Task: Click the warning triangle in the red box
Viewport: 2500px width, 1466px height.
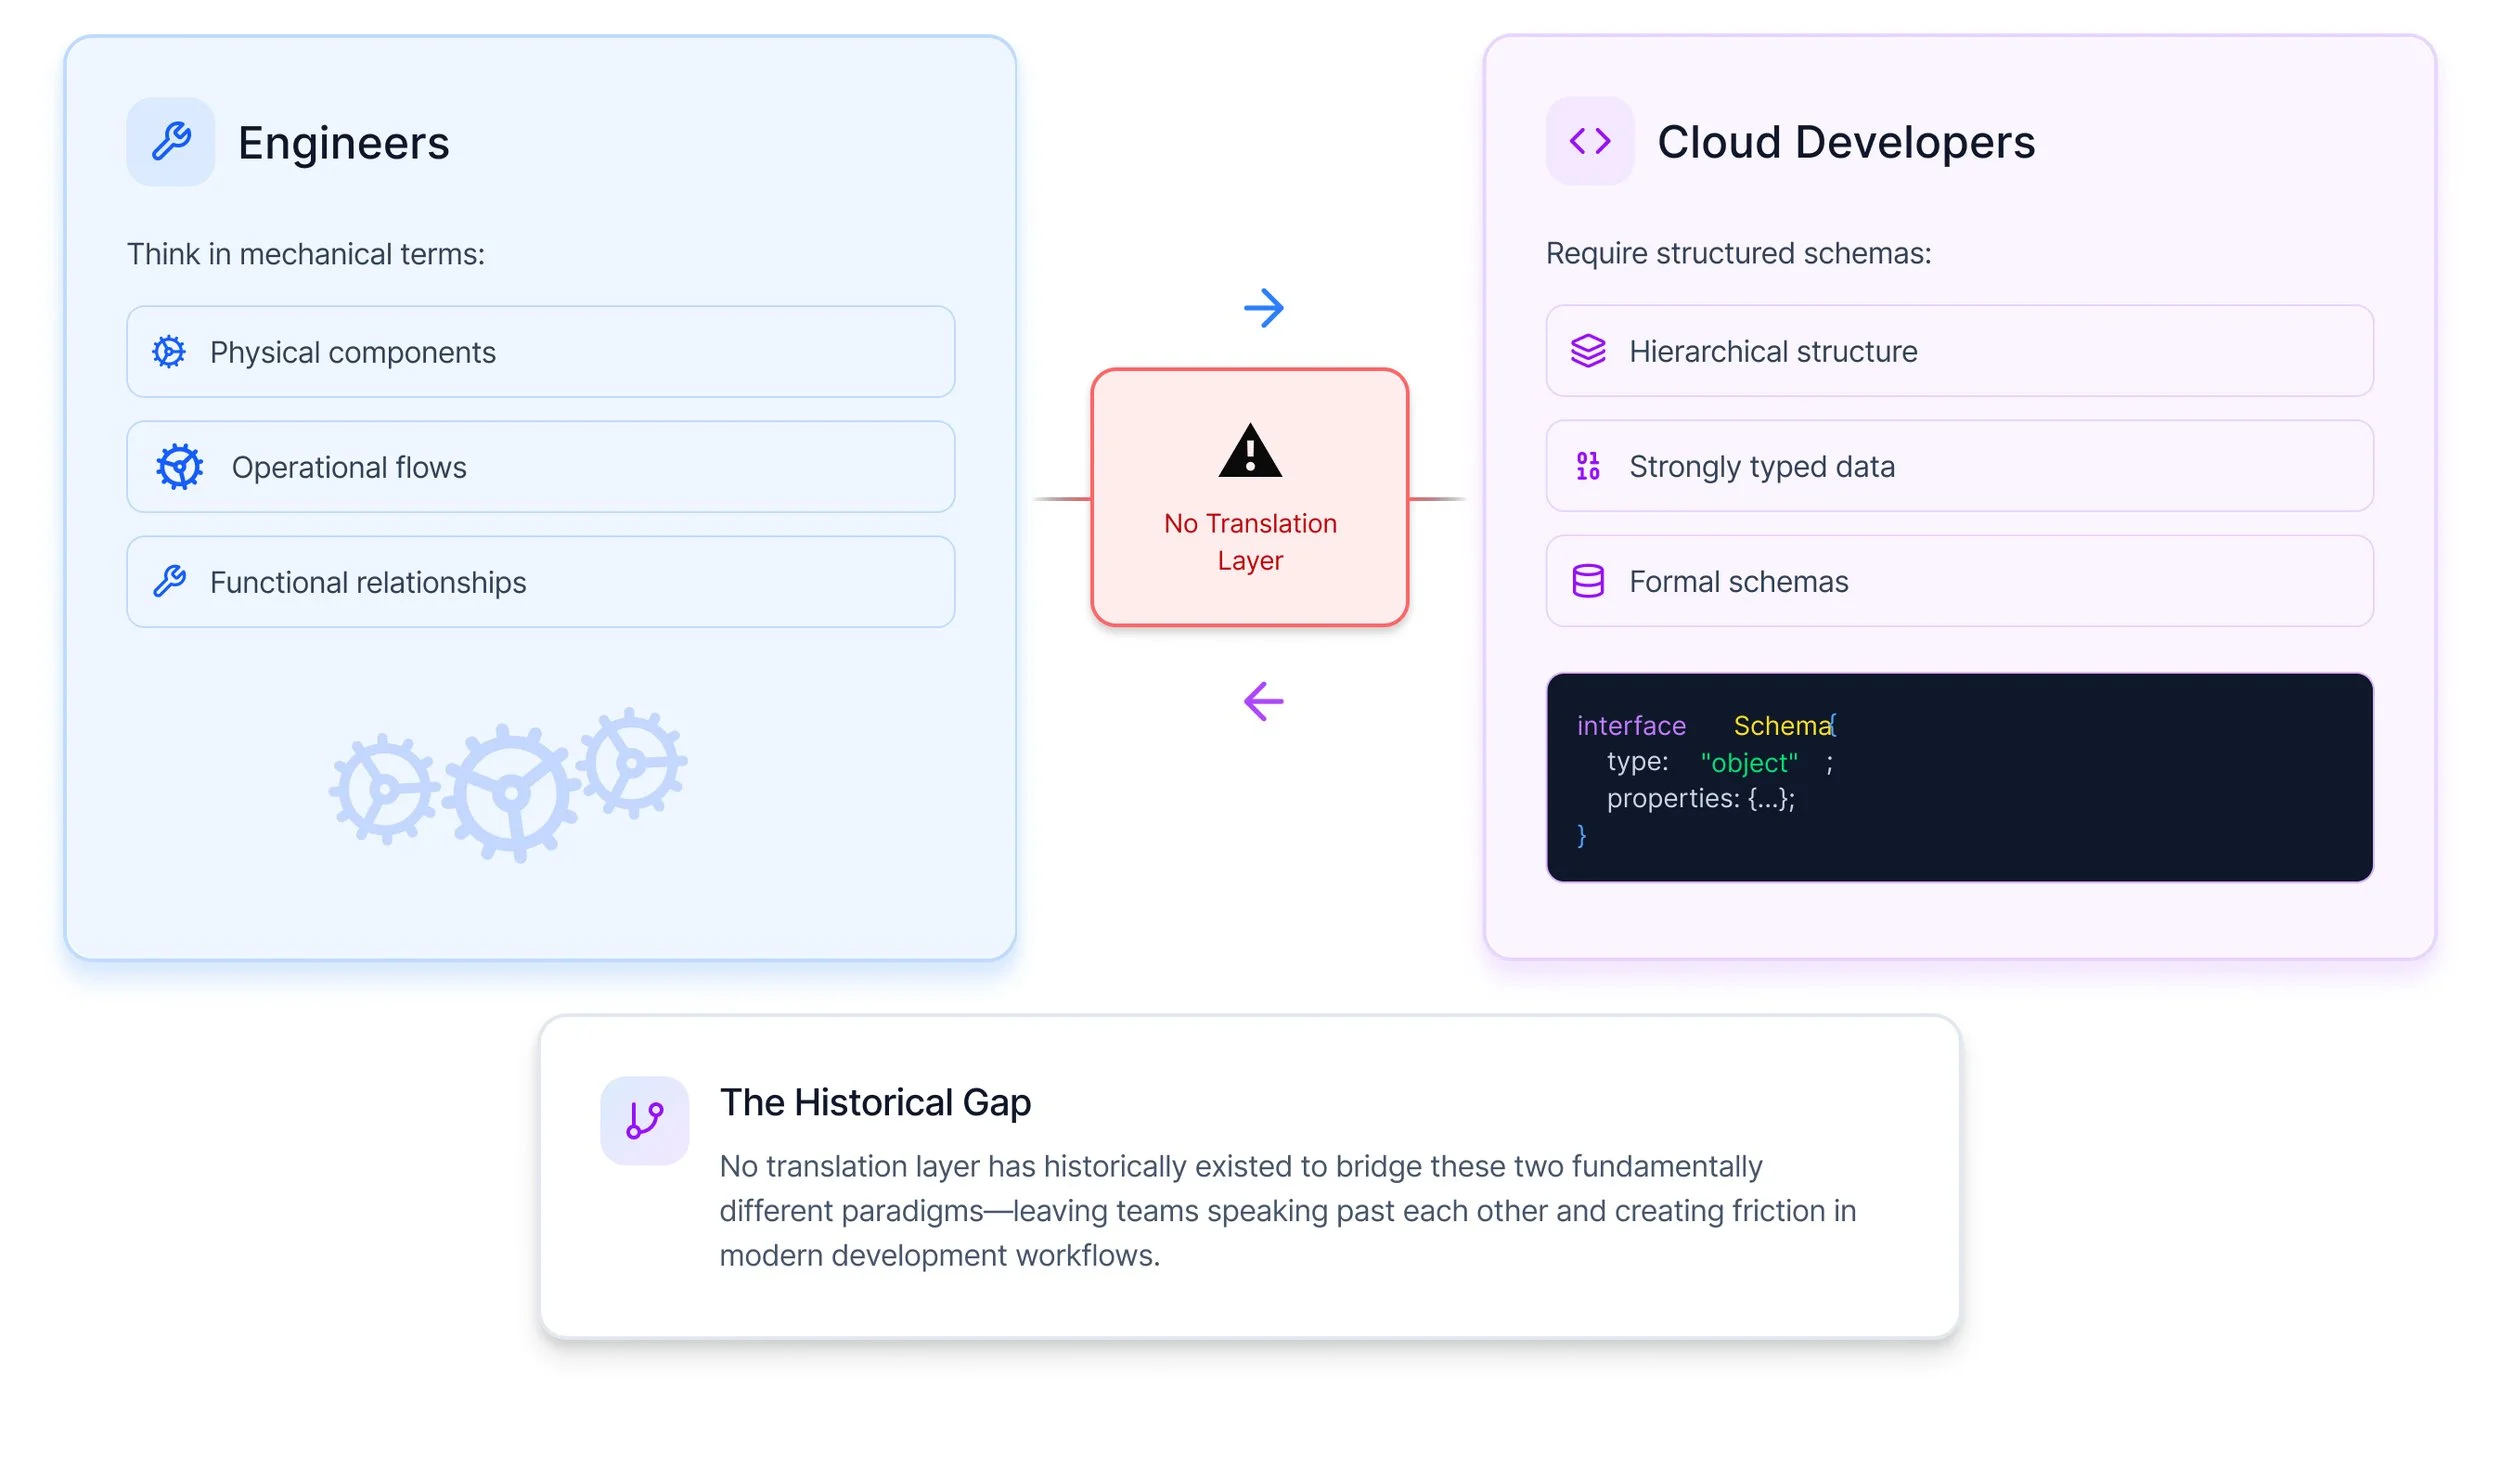Action: [x=1249, y=452]
